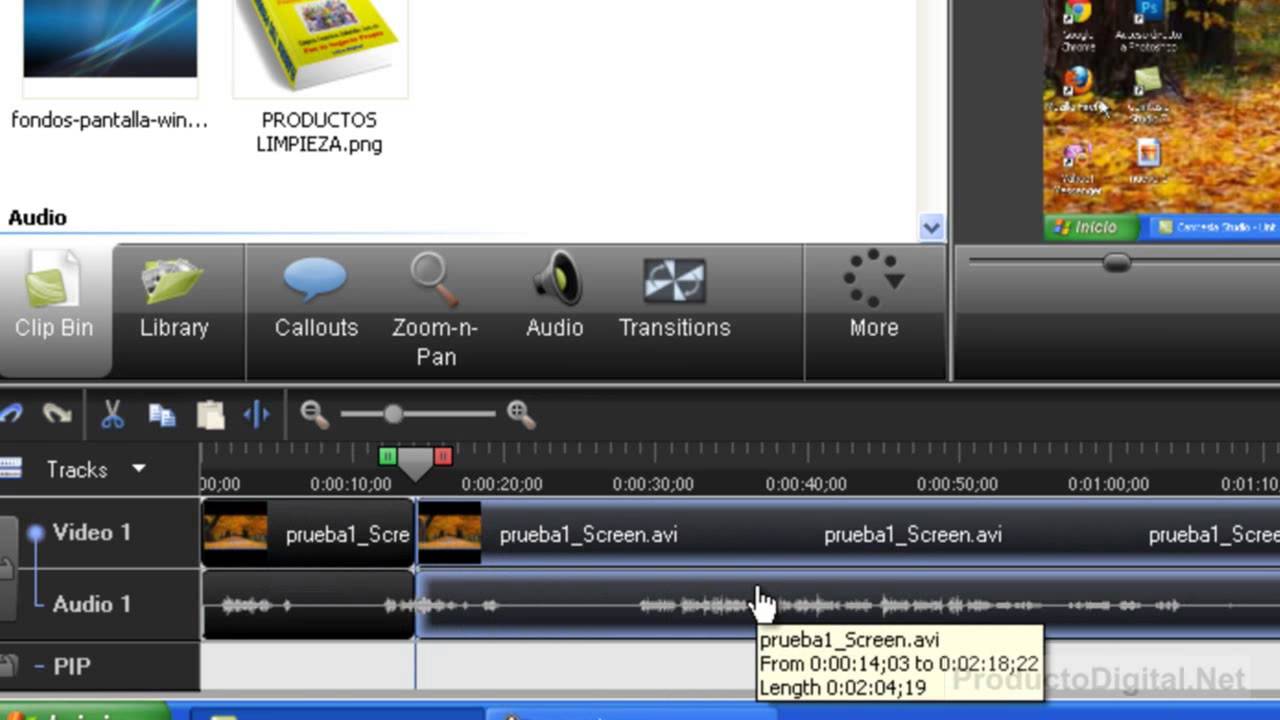Click the gray playhead on the ruler
The width and height of the screenshot is (1280, 720).
[x=415, y=463]
